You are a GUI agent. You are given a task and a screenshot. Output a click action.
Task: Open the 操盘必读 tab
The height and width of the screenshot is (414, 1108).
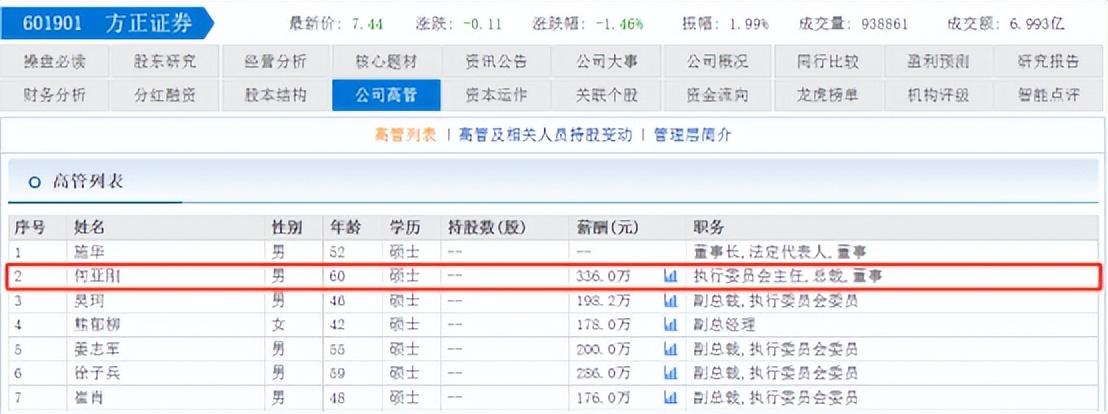[x=54, y=61]
